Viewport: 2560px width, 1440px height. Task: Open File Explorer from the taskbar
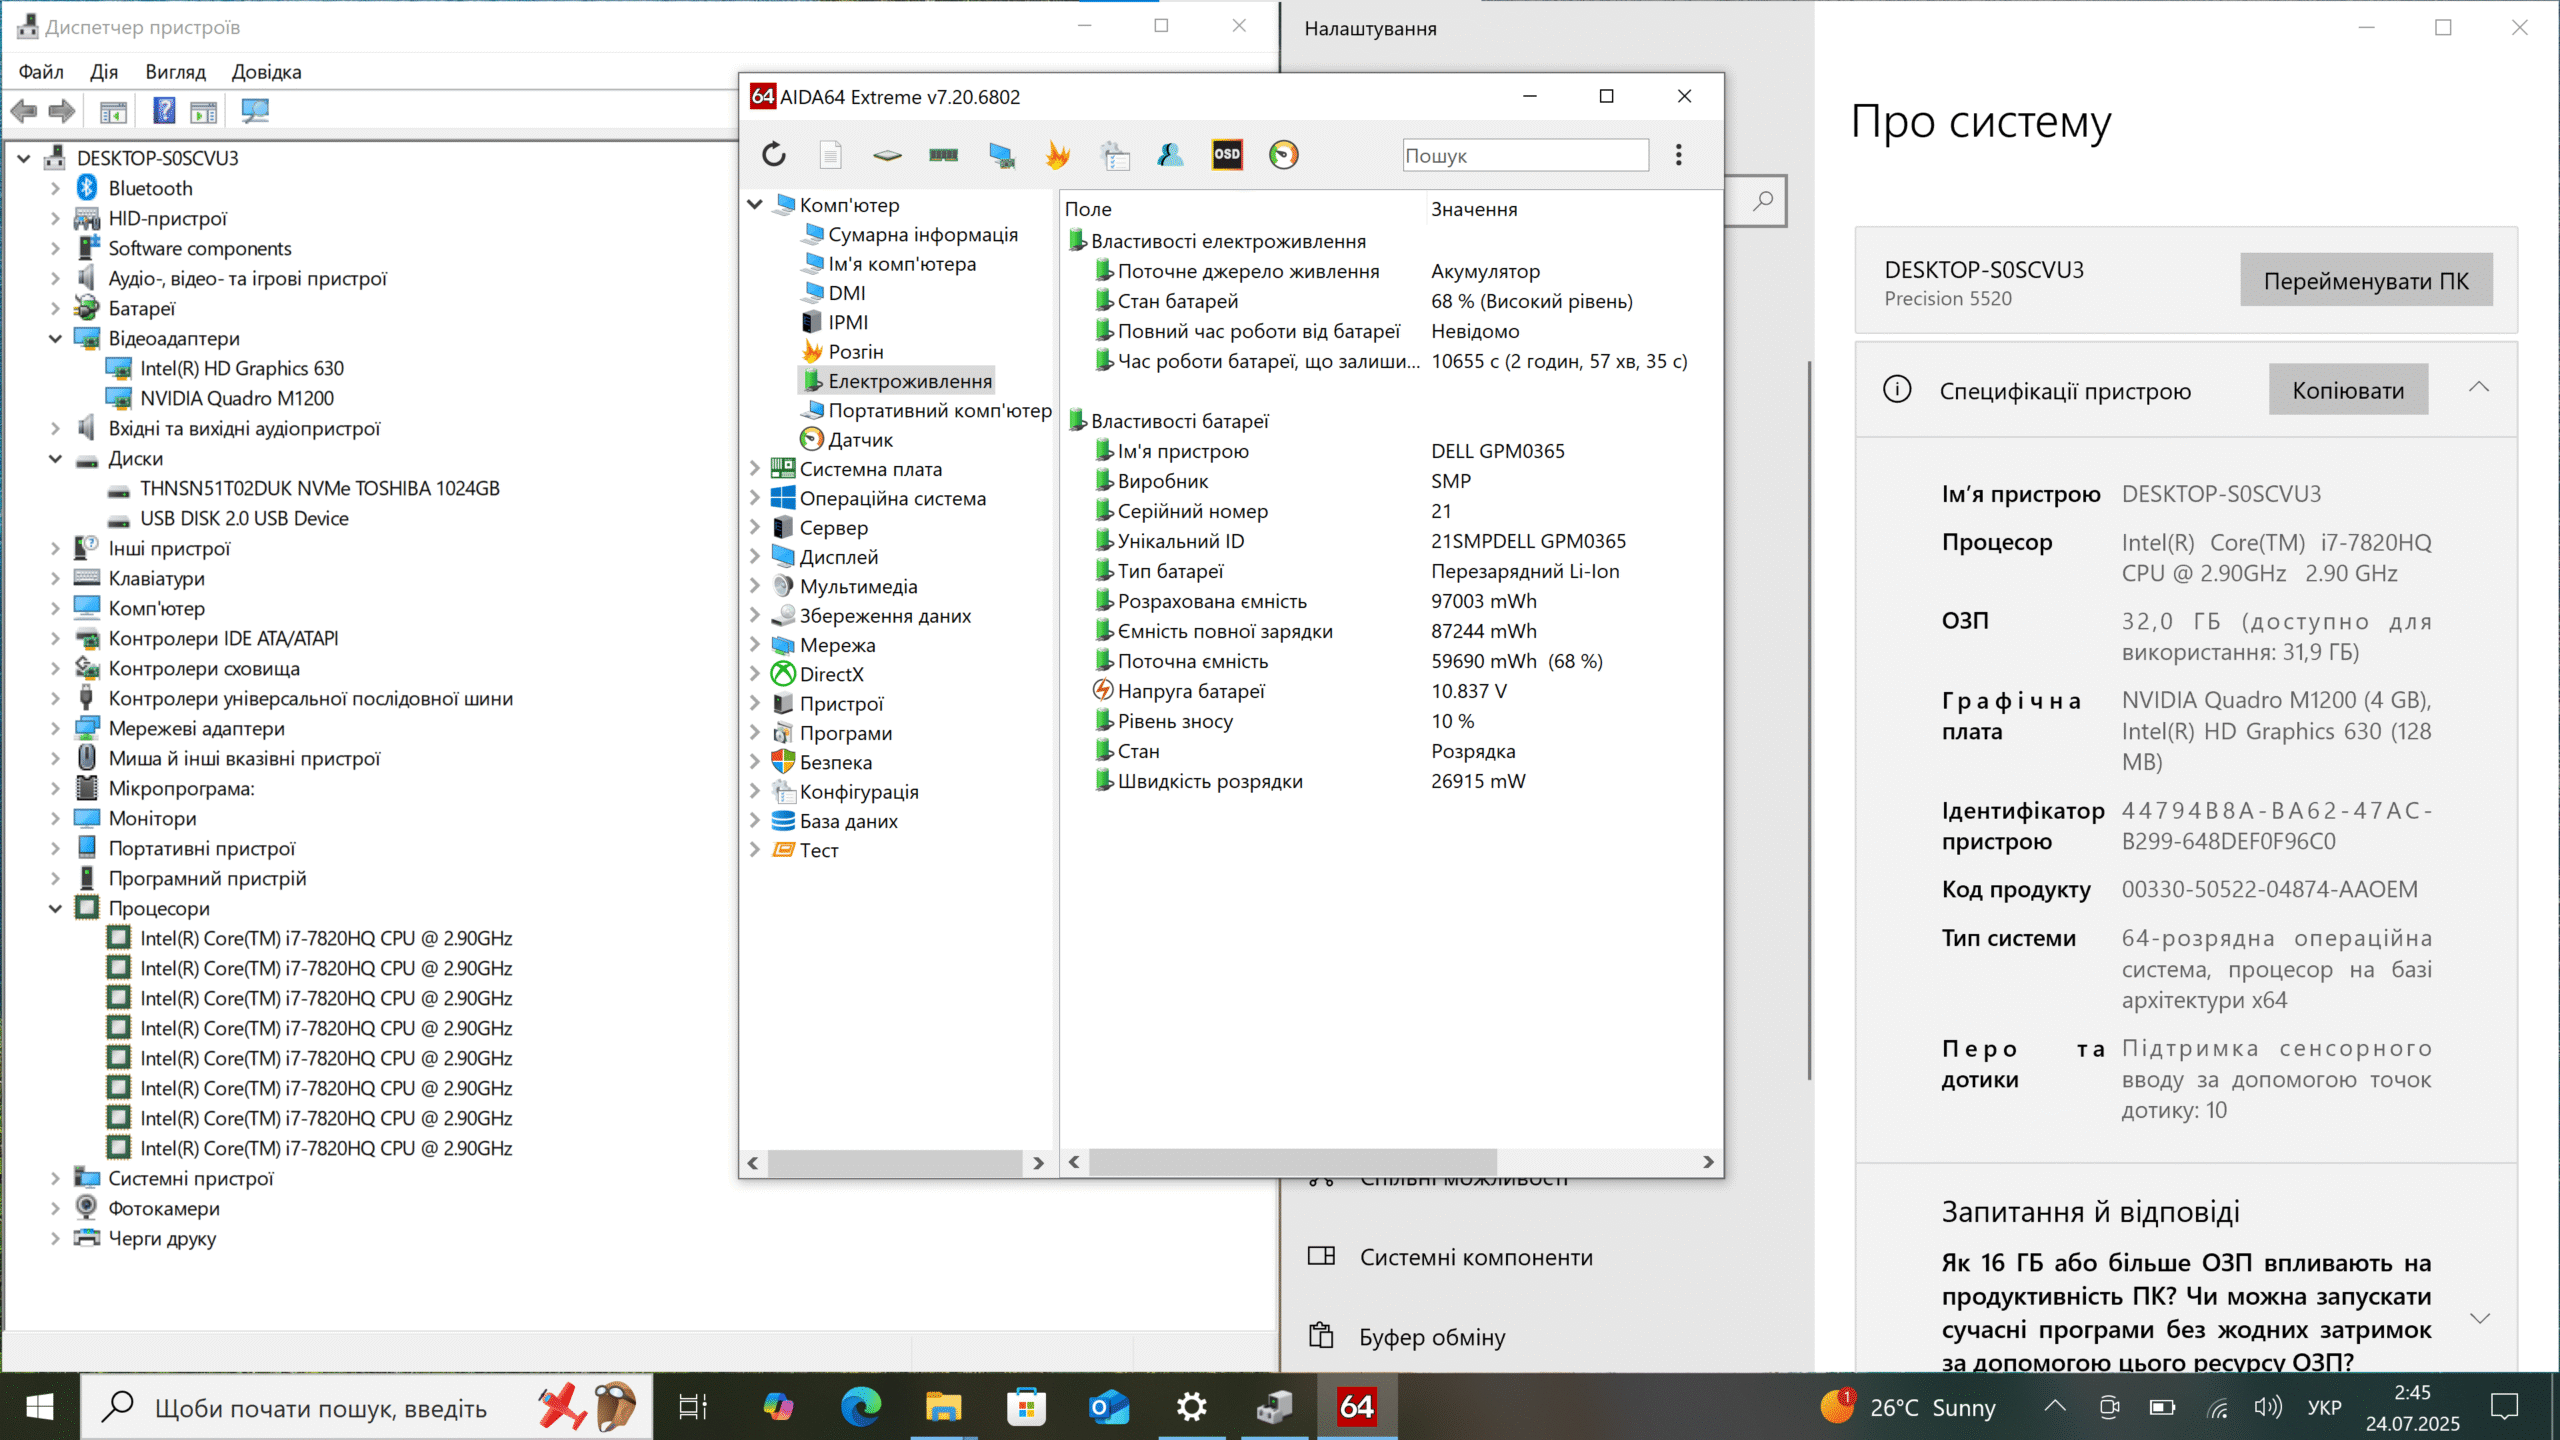[x=943, y=1407]
